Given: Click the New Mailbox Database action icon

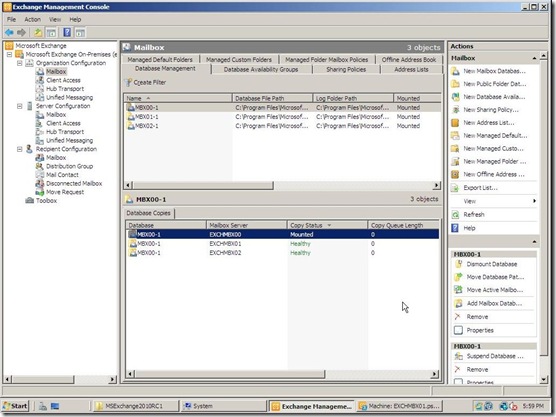Looking at the screenshot, I should [455, 71].
